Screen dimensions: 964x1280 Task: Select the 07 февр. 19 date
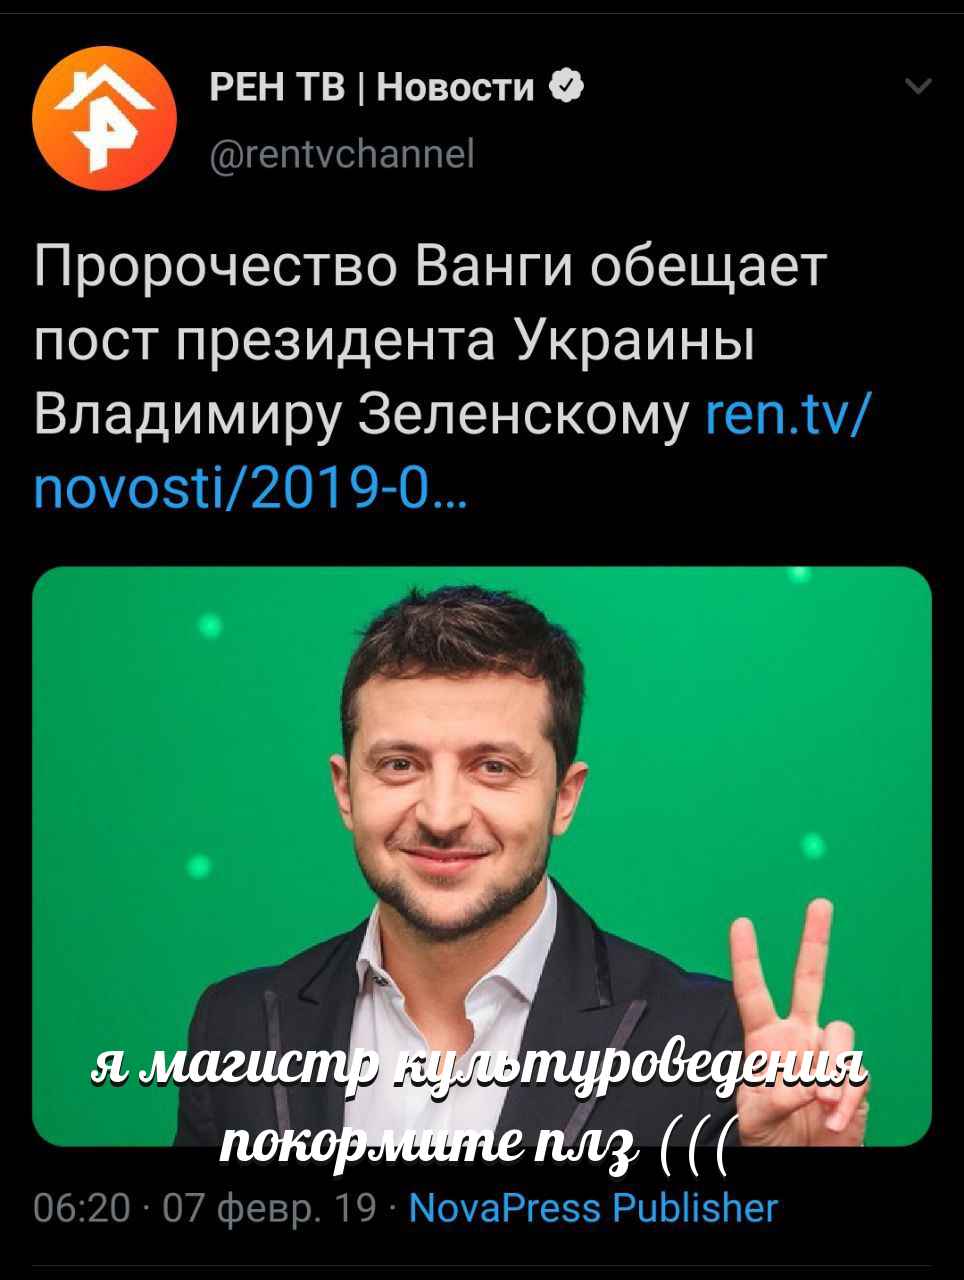269,1209
